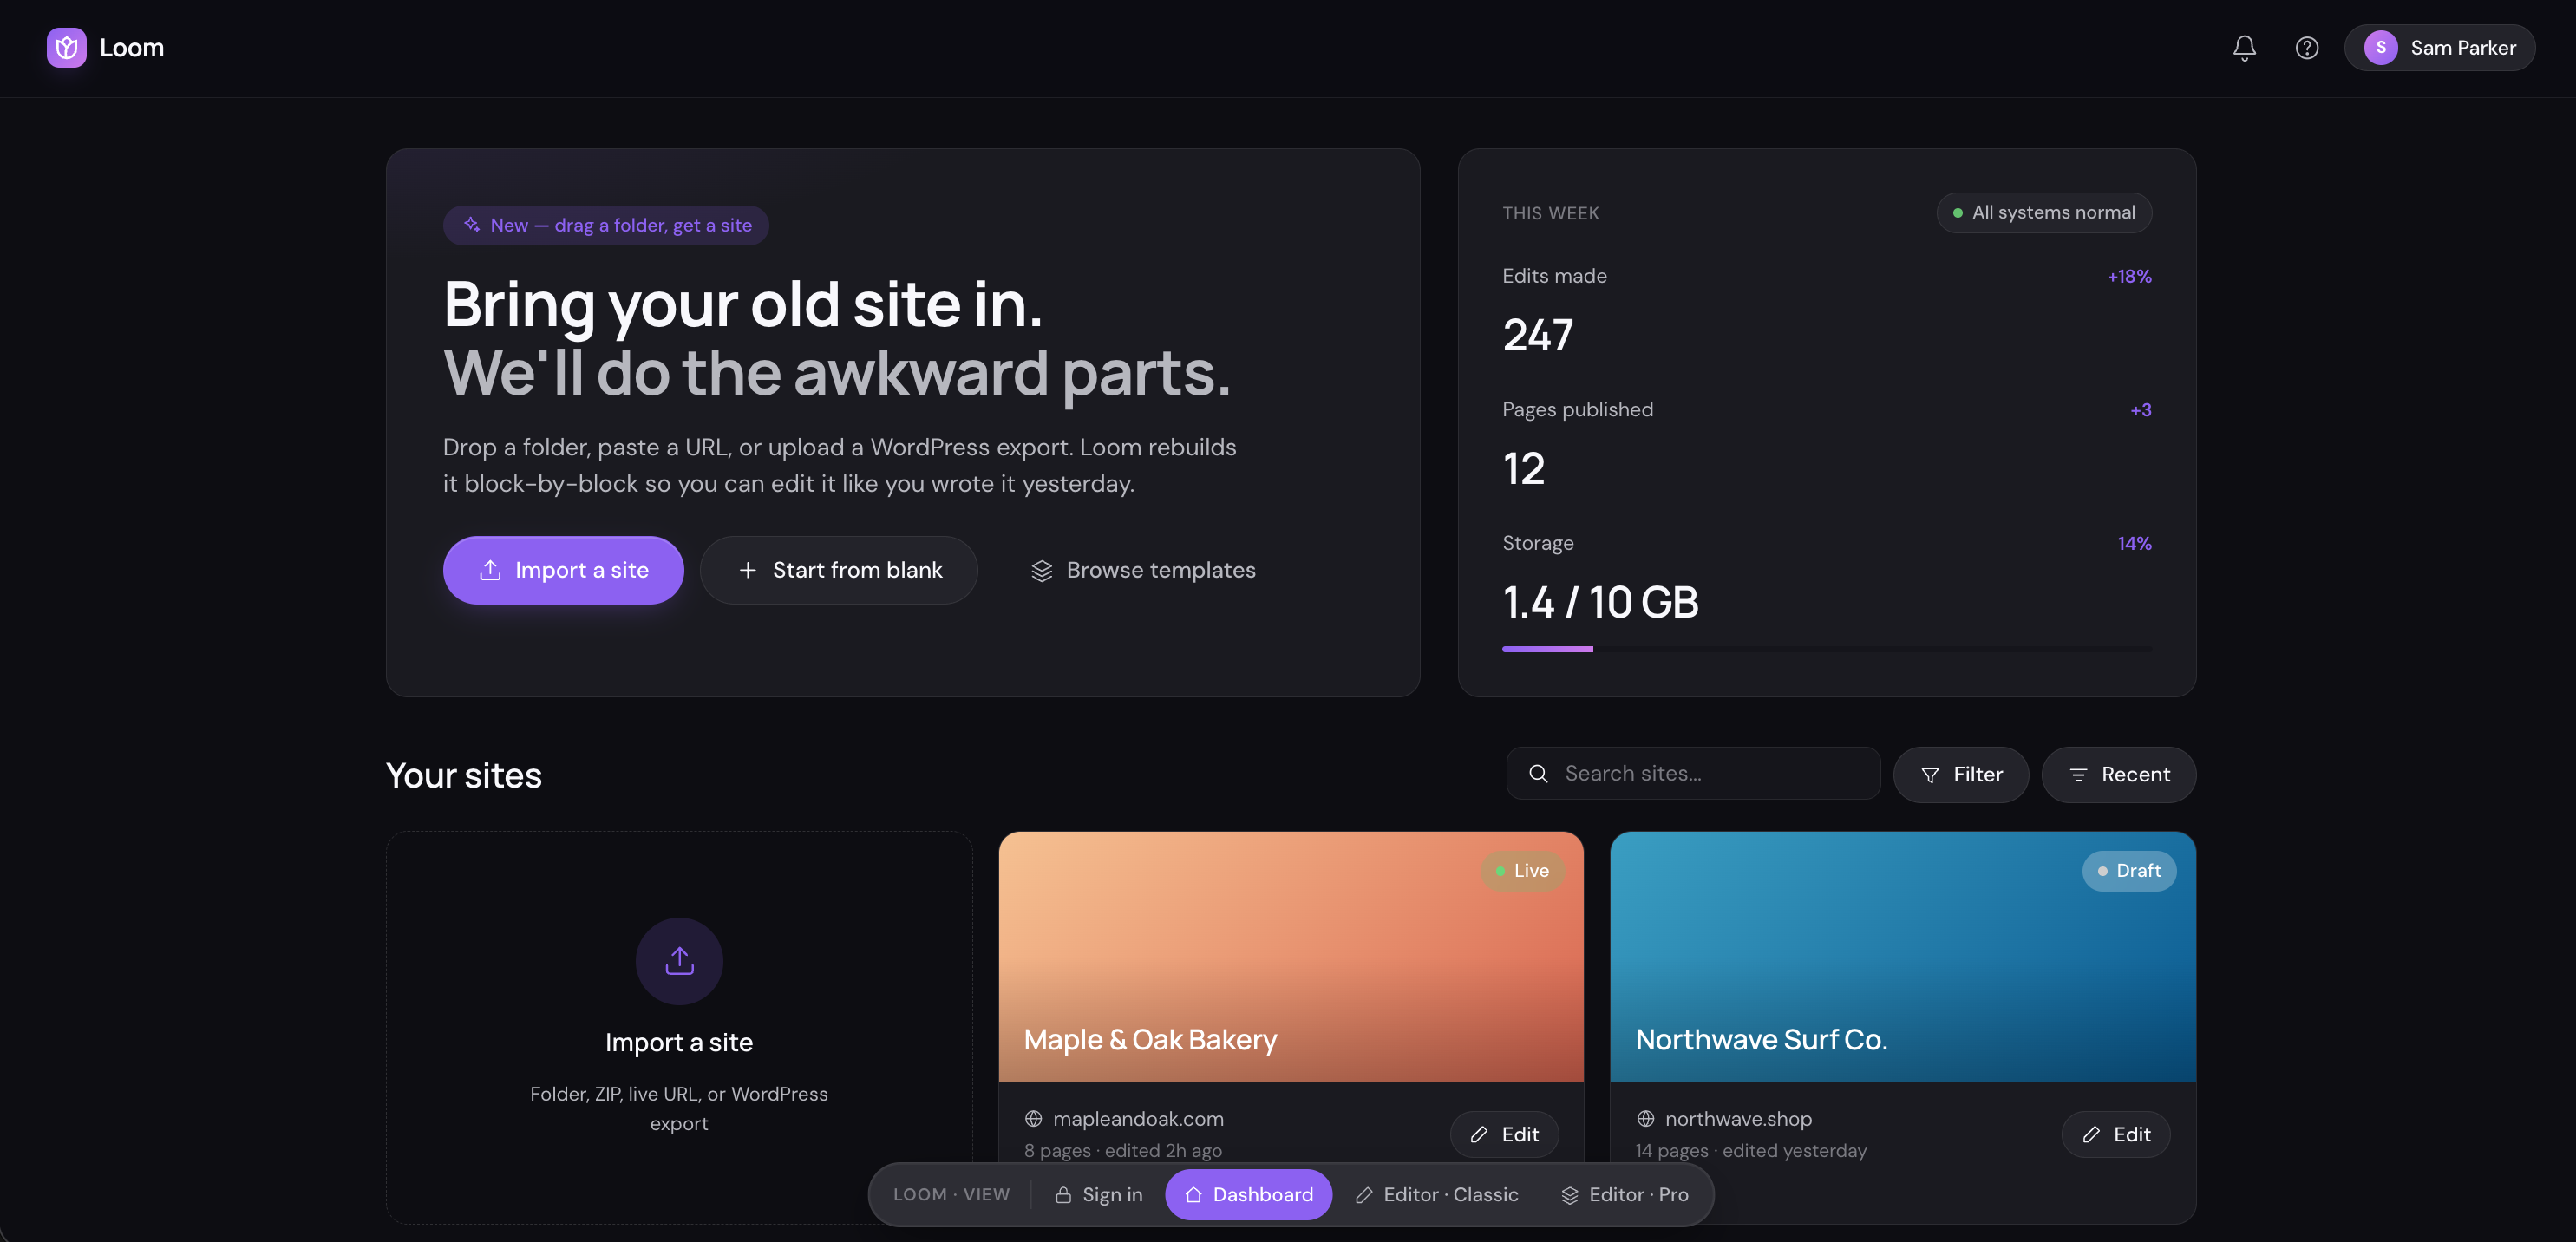Image resolution: width=2576 pixels, height=1242 pixels.
Task: Click the layers icon beside Browse templates
Action: point(1041,570)
